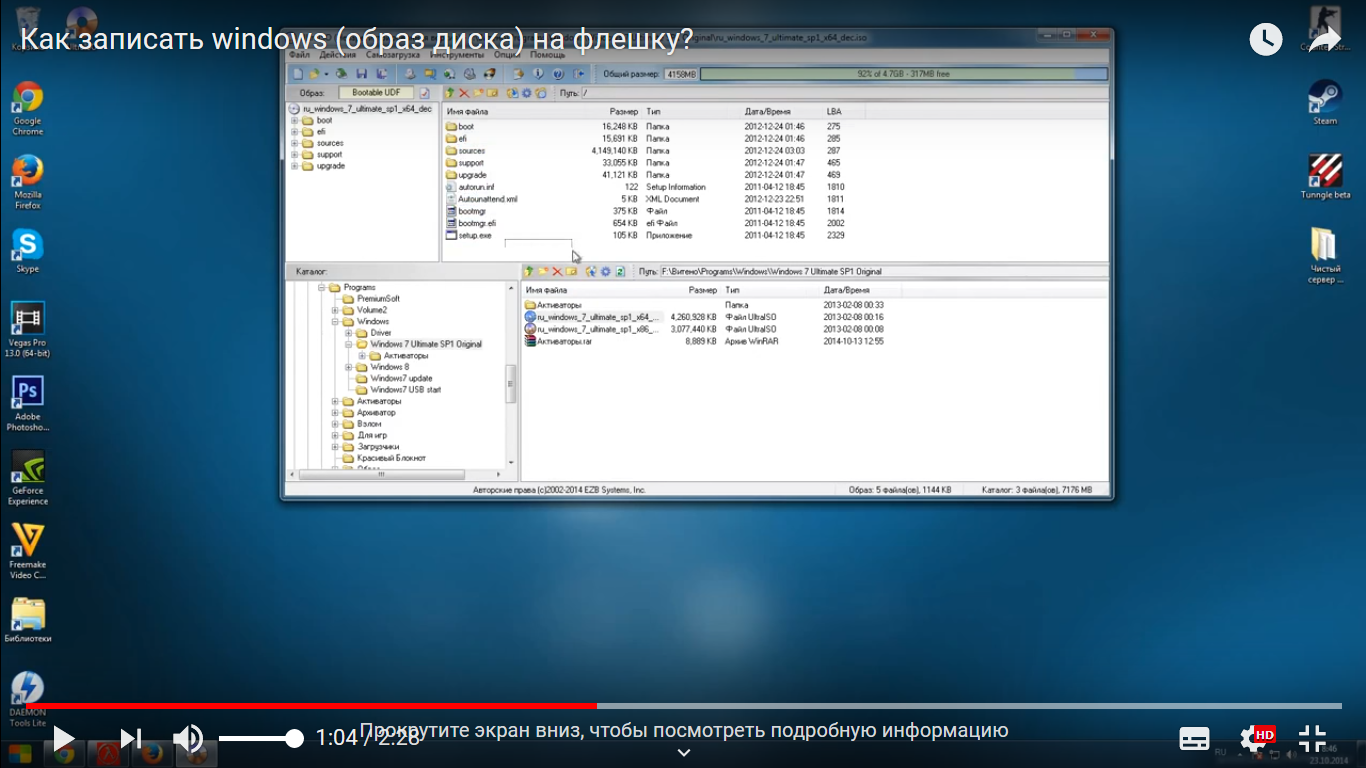
Task: Sort image files by Размер column header
Action: tap(624, 111)
